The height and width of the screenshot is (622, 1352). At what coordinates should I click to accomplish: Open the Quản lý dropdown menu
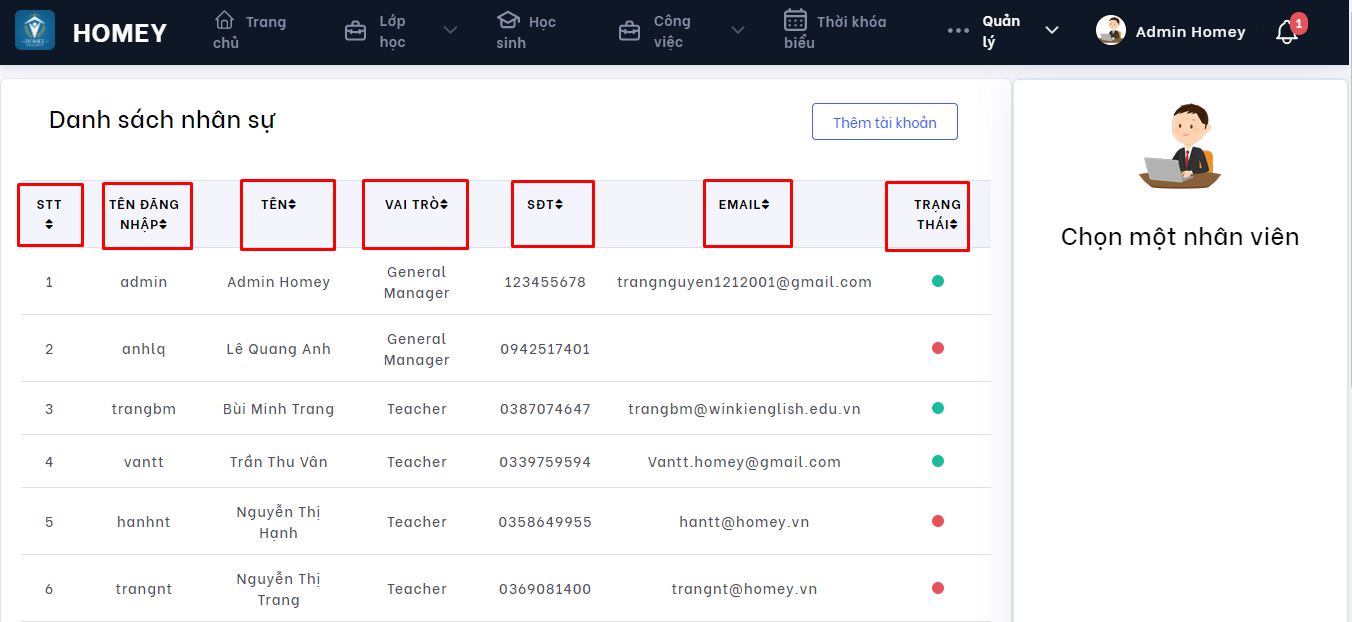[x=1051, y=31]
